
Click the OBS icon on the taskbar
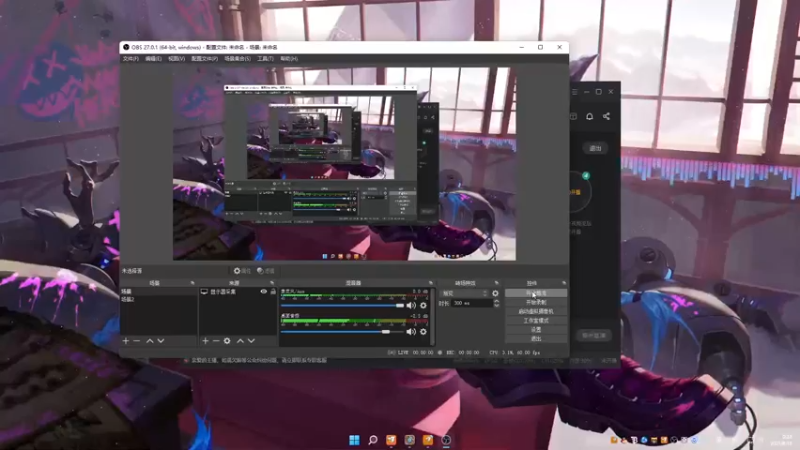[x=446, y=440]
